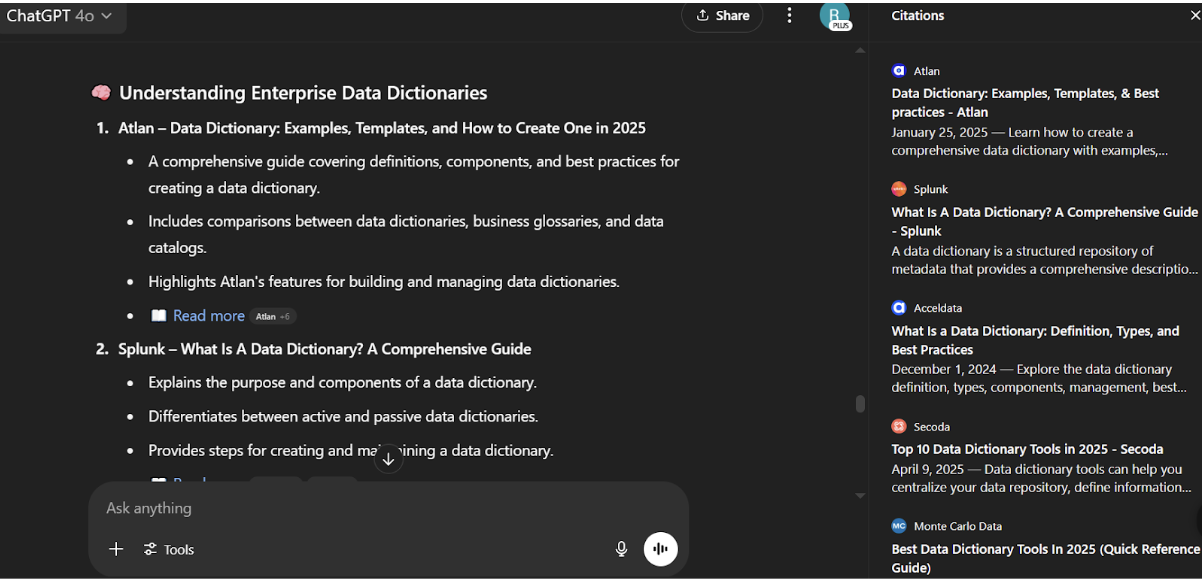The image size is (1202, 580).
Task: Click the Splunk – What Is A Data Dictionary item title
Action: pyautogui.click(x=325, y=349)
